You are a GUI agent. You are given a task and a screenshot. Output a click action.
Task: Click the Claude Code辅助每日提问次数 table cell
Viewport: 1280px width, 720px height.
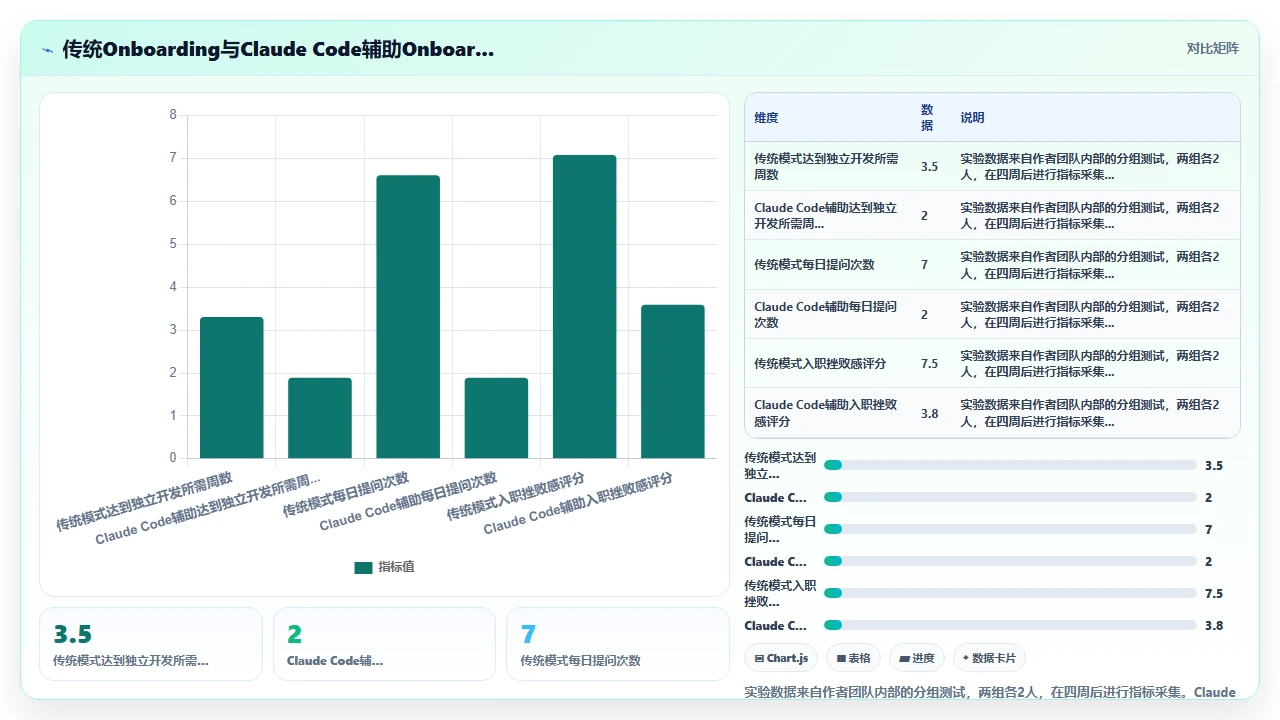(826, 314)
